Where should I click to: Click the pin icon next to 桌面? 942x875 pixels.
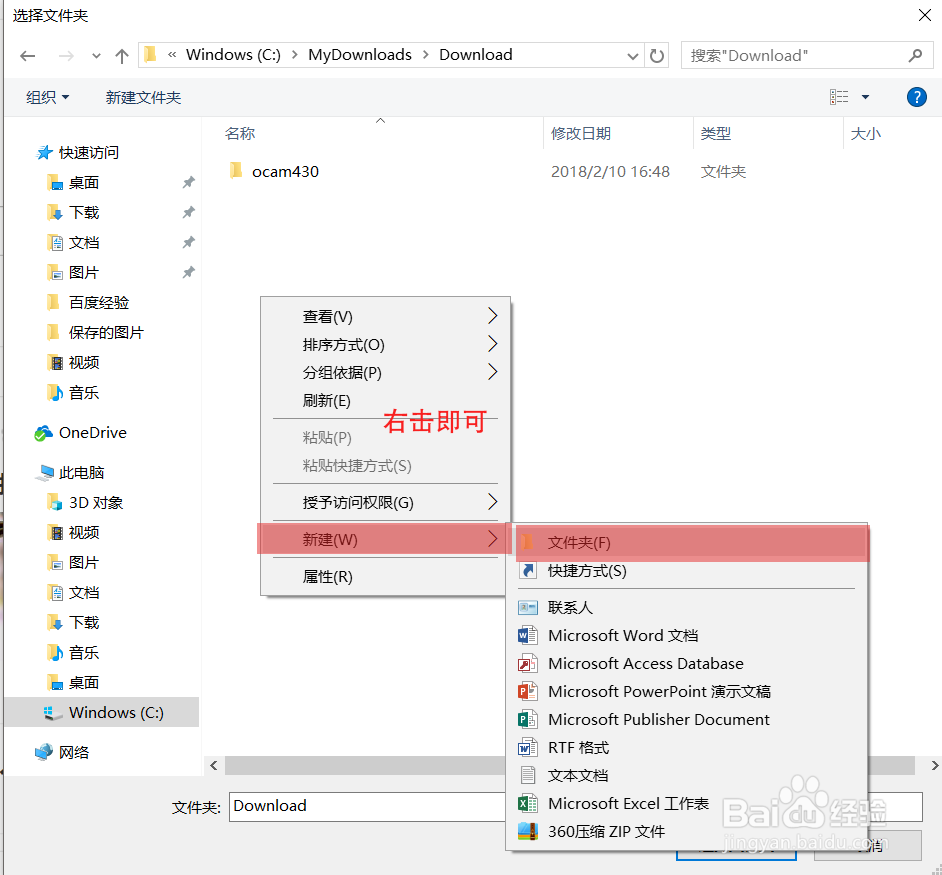pyautogui.click(x=188, y=182)
